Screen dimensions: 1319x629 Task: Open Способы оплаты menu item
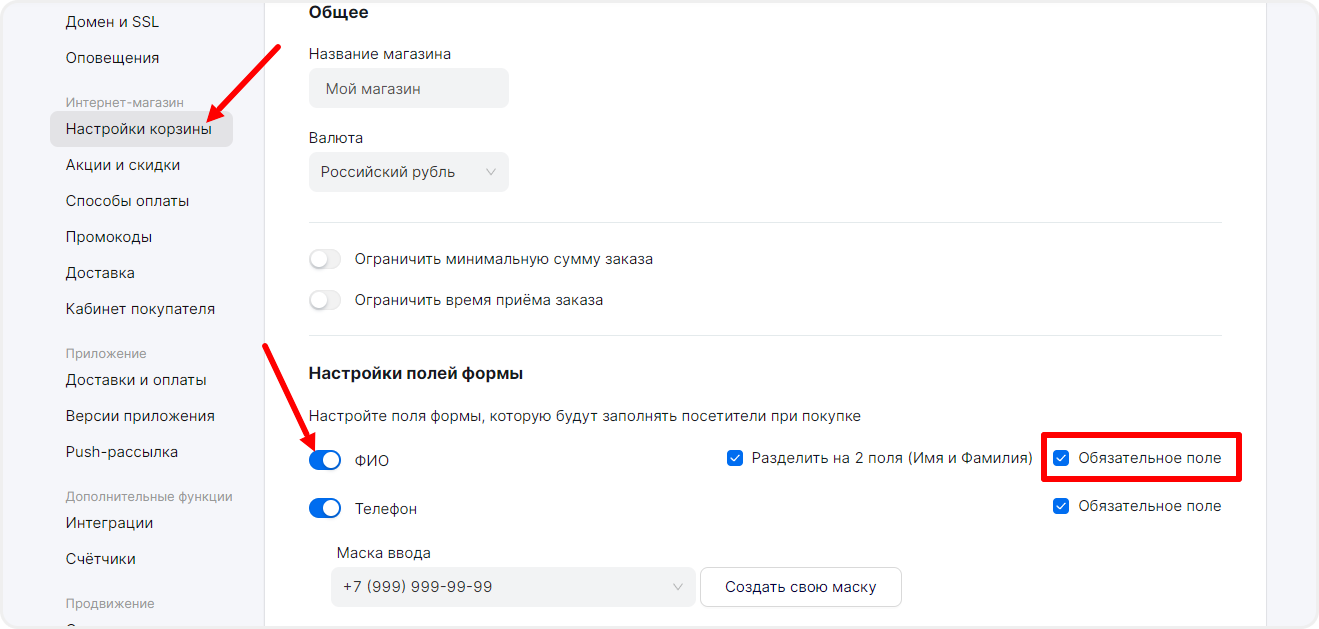127,201
